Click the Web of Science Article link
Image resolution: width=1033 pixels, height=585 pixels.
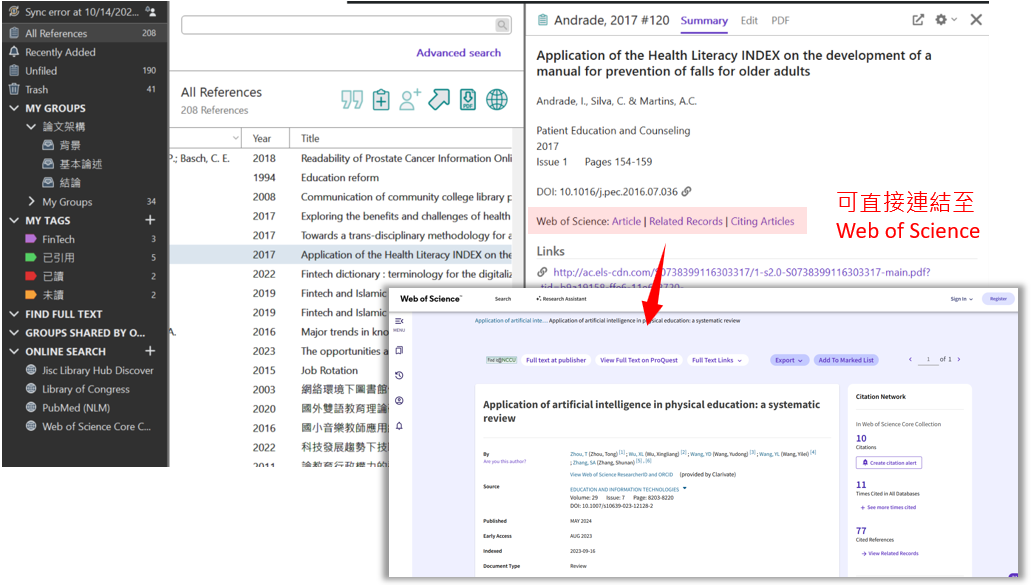pyautogui.click(x=626, y=221)
